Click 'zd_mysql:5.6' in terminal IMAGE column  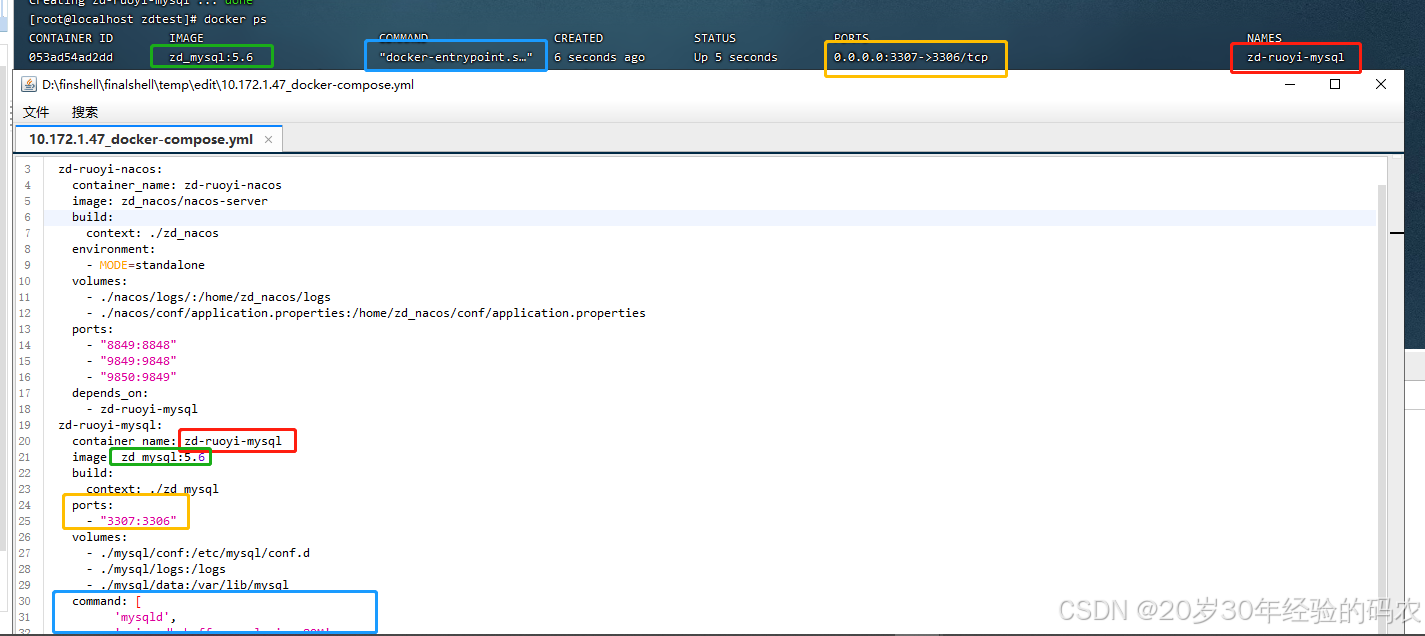(211, 57)
